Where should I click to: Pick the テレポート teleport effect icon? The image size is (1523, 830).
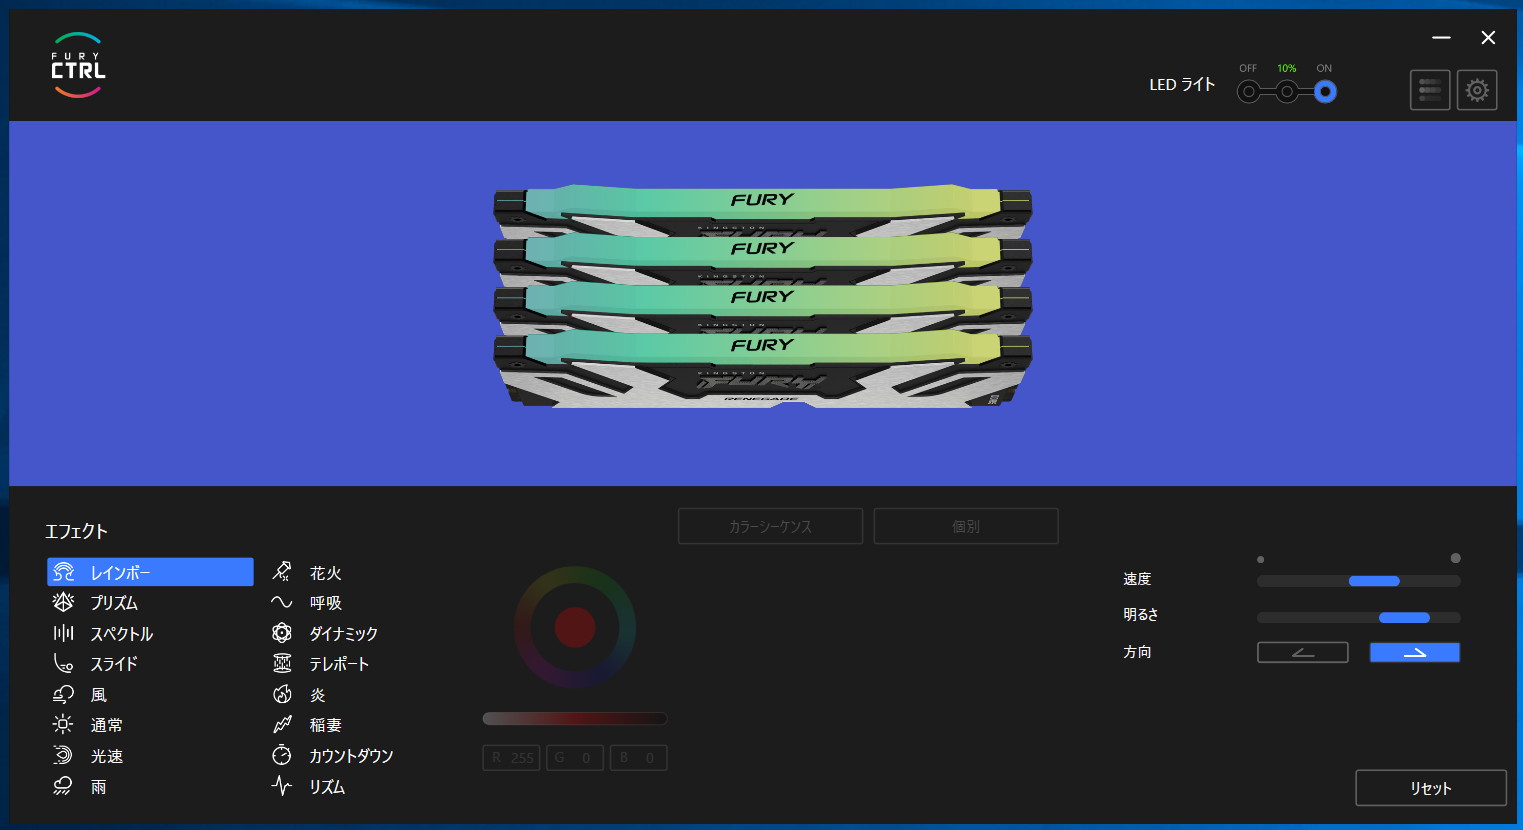(282, 664)
